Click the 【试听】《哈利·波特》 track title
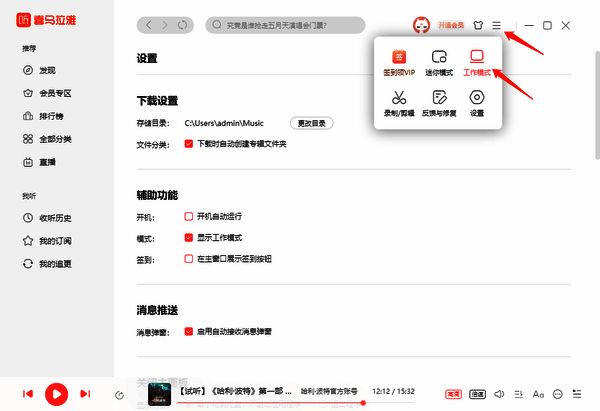 pos(235,391)
